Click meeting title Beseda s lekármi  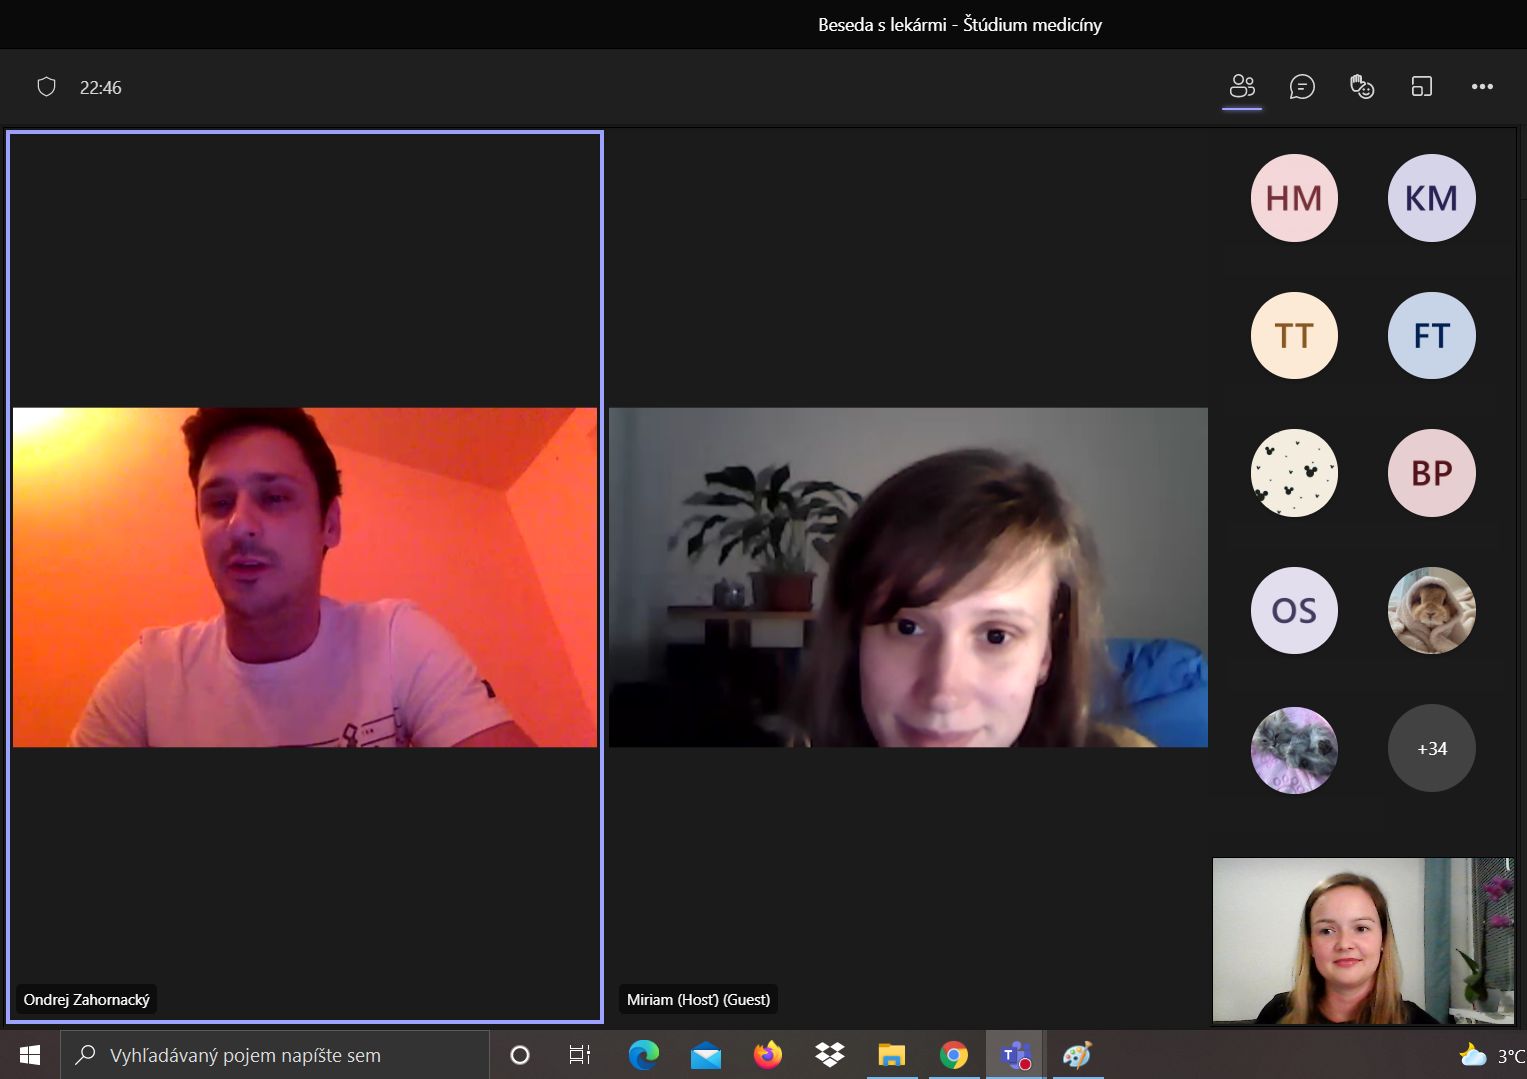pos(960,25)
